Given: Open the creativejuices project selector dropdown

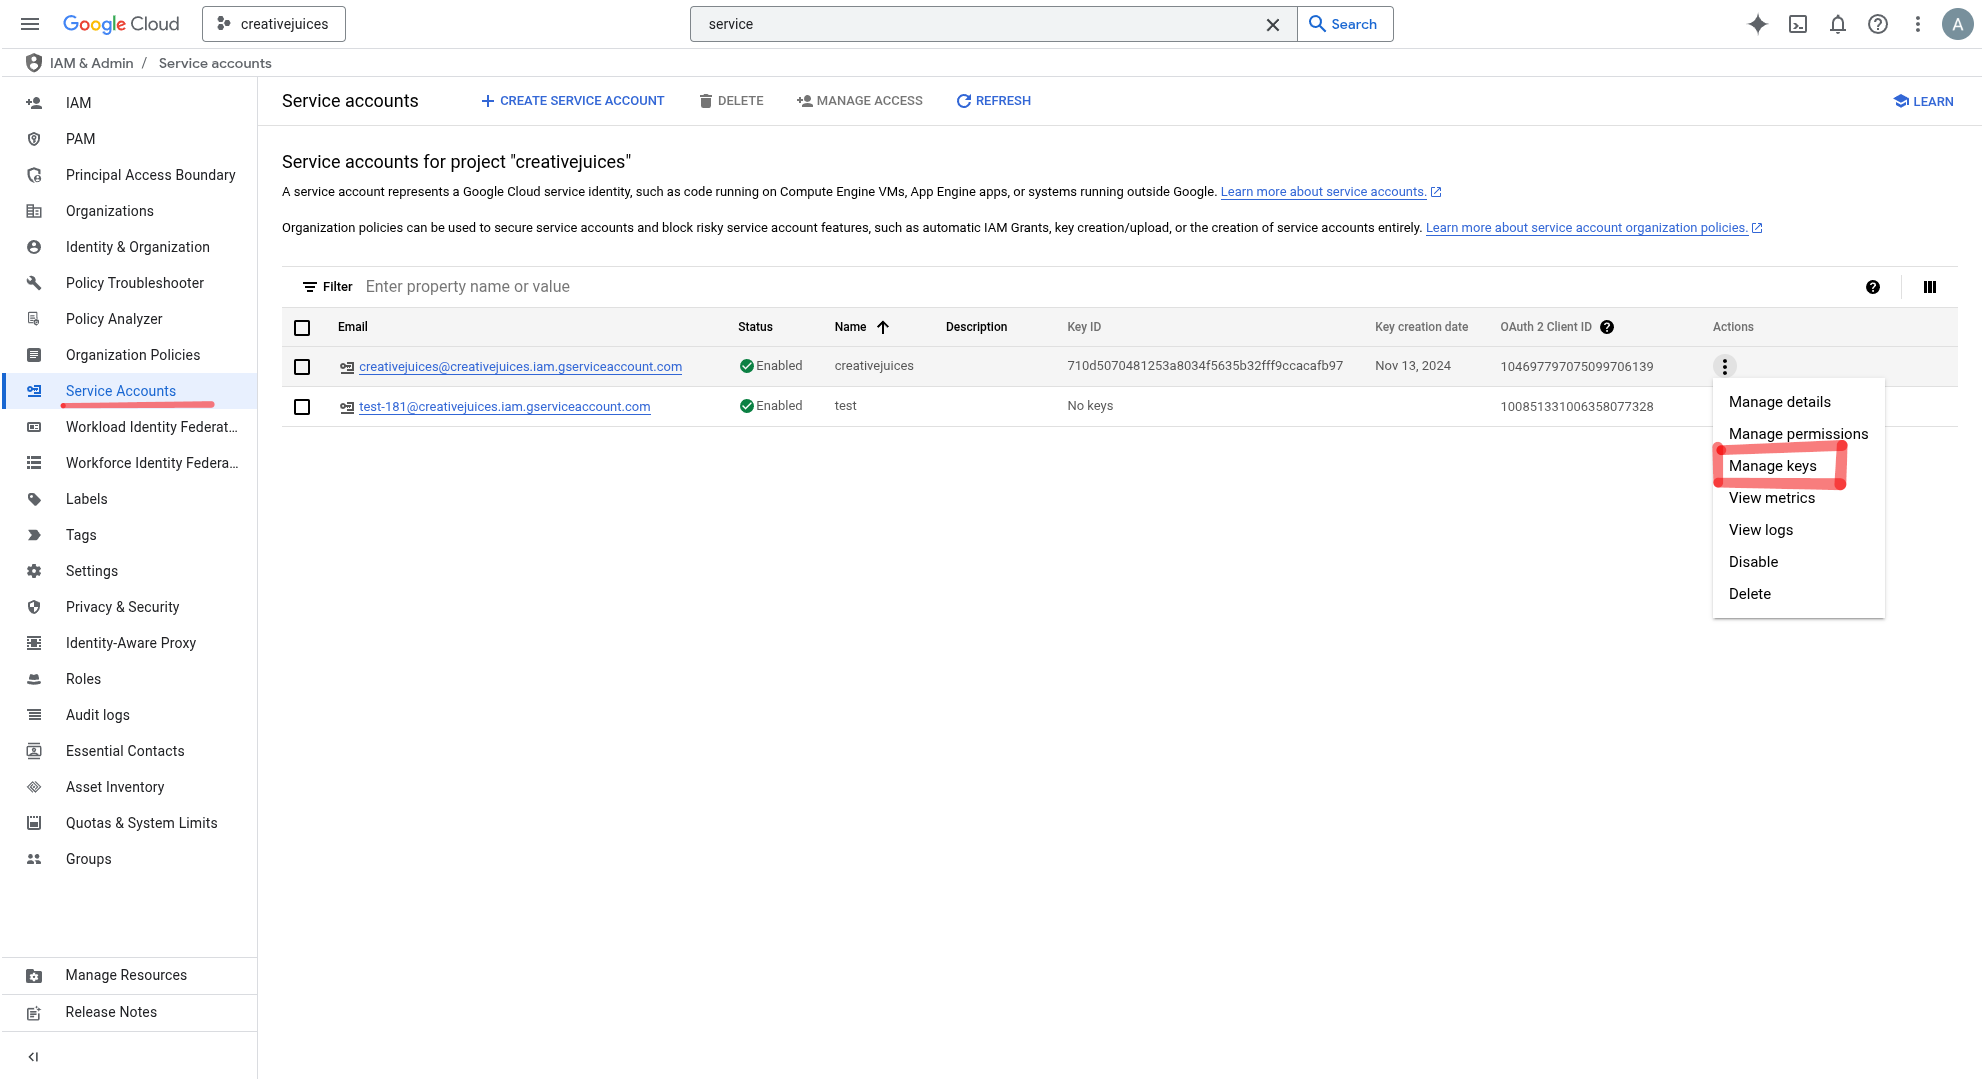Looking at the screenshot, I should click(274, 24).
